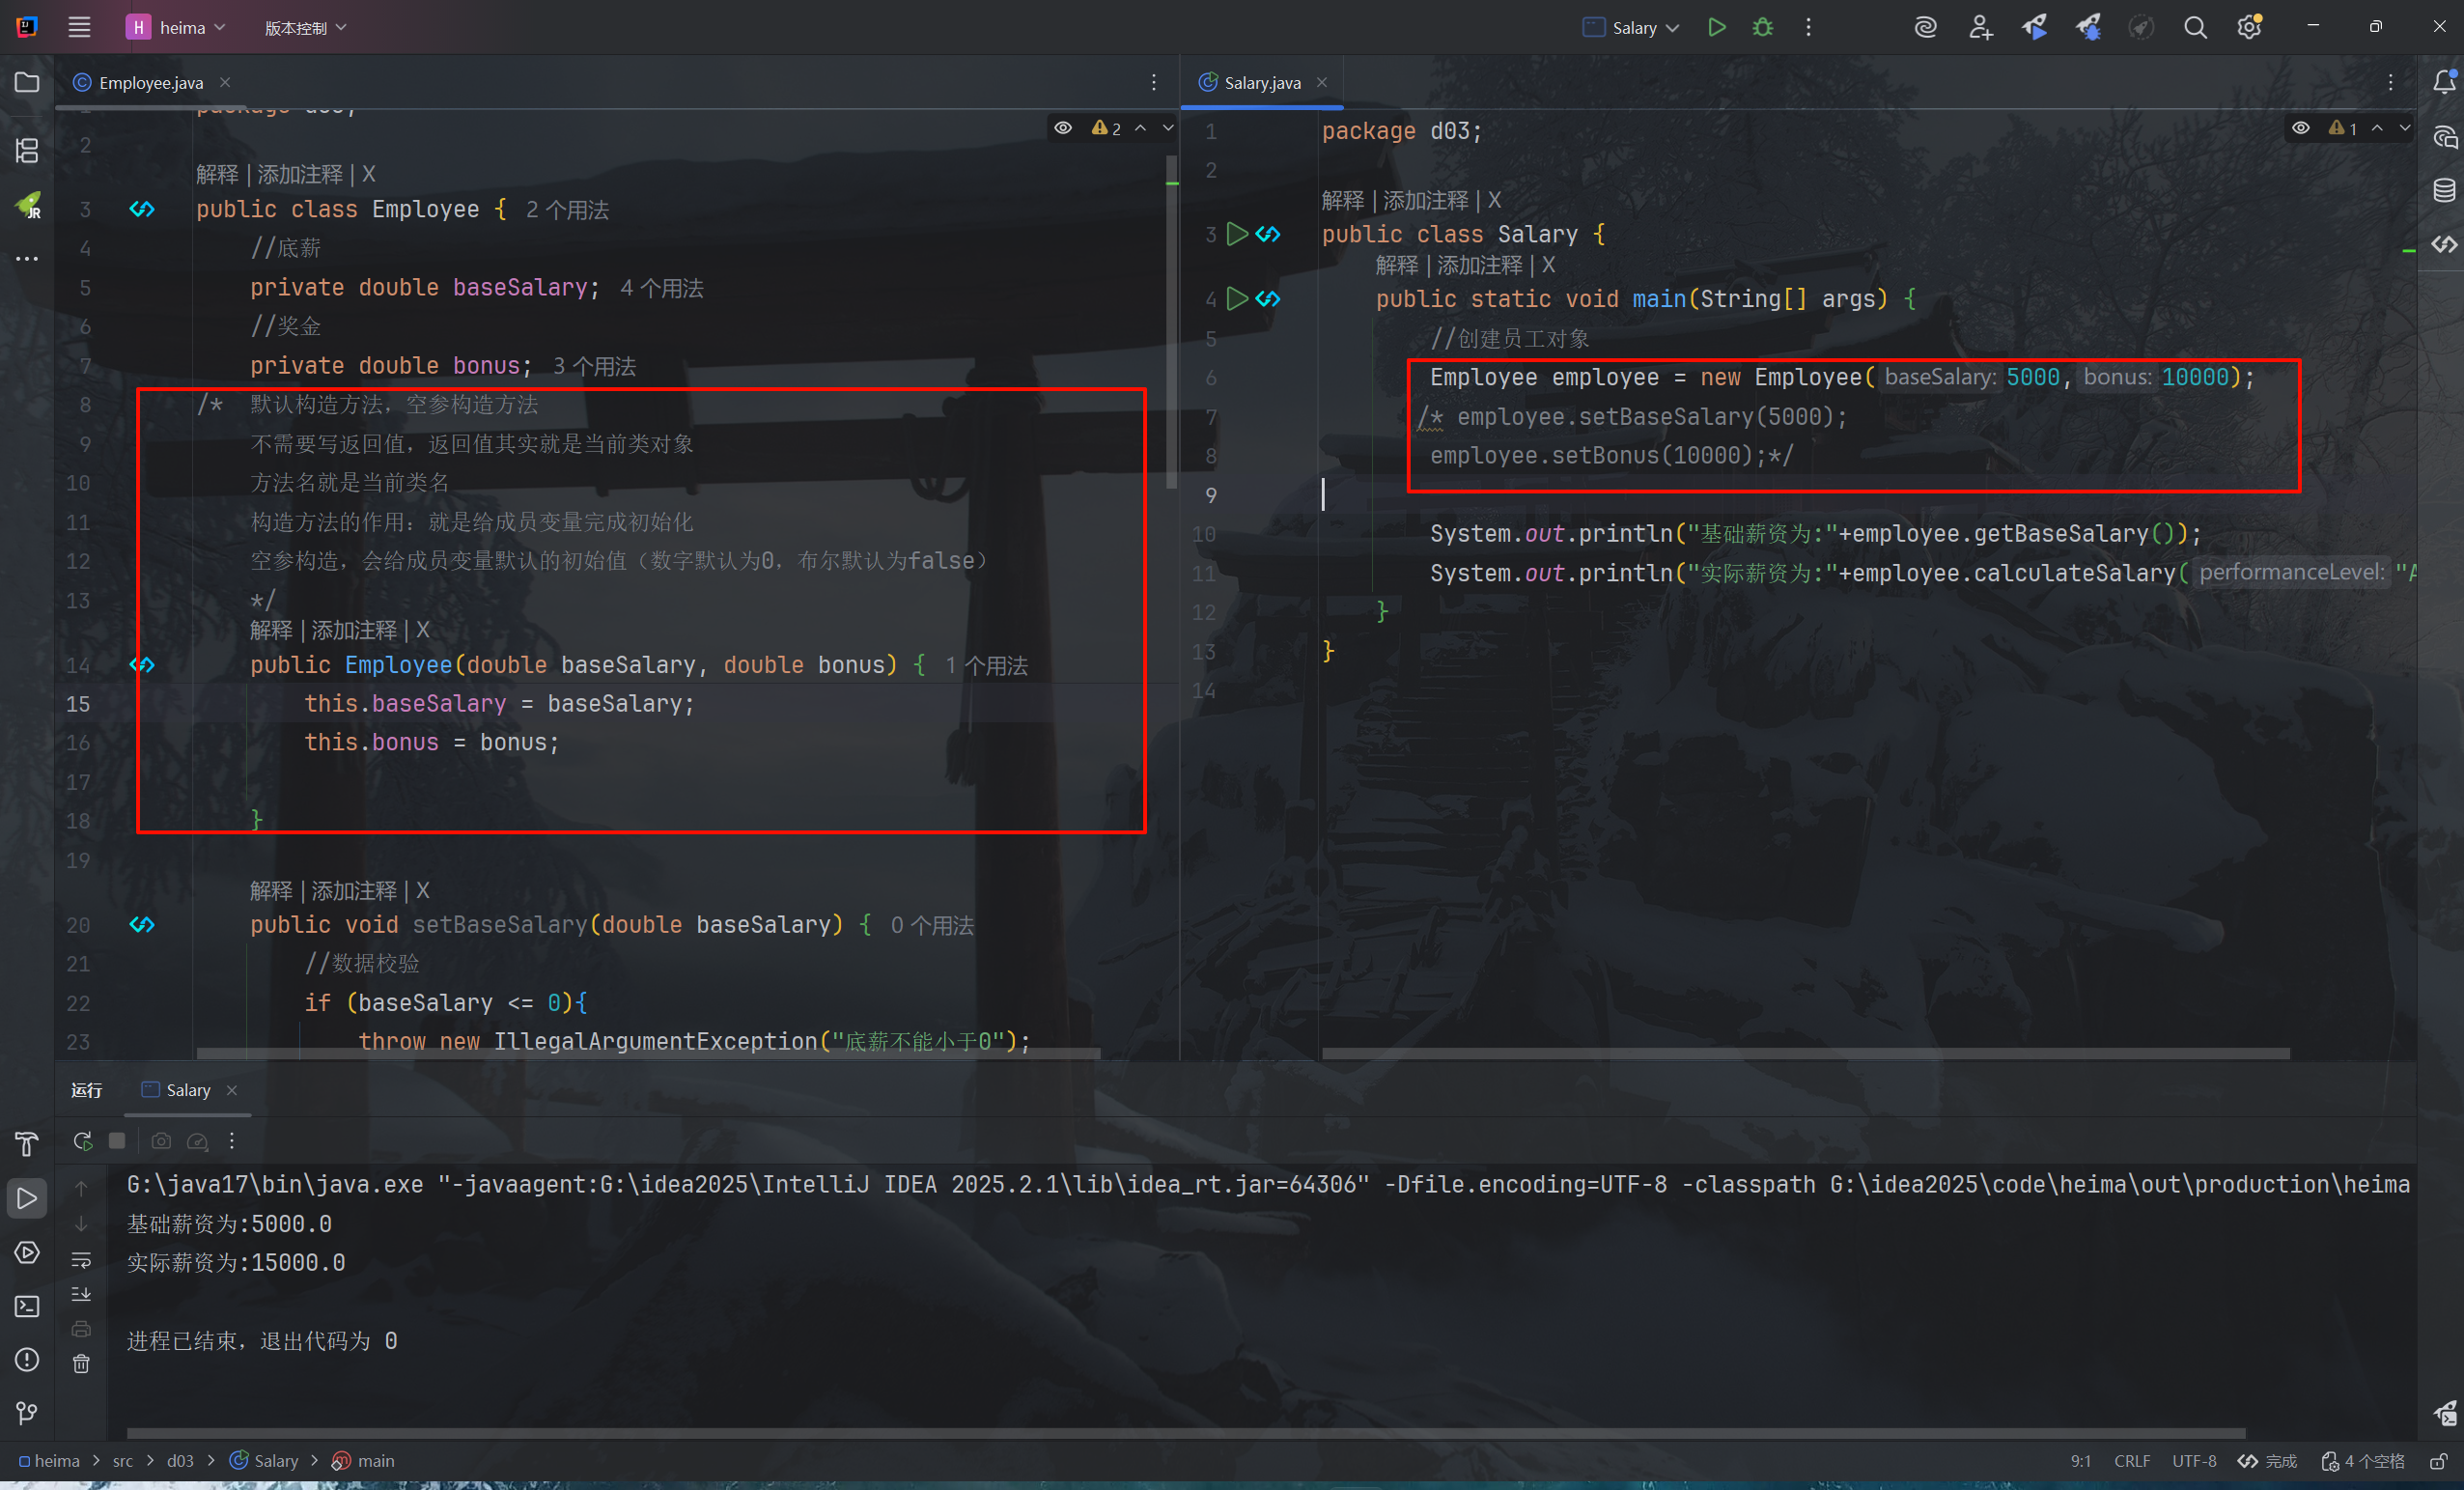The image size is (2464, 1490).
Task: Open the 版本控制 dropdown menu
Action: [x=305, y=27]
